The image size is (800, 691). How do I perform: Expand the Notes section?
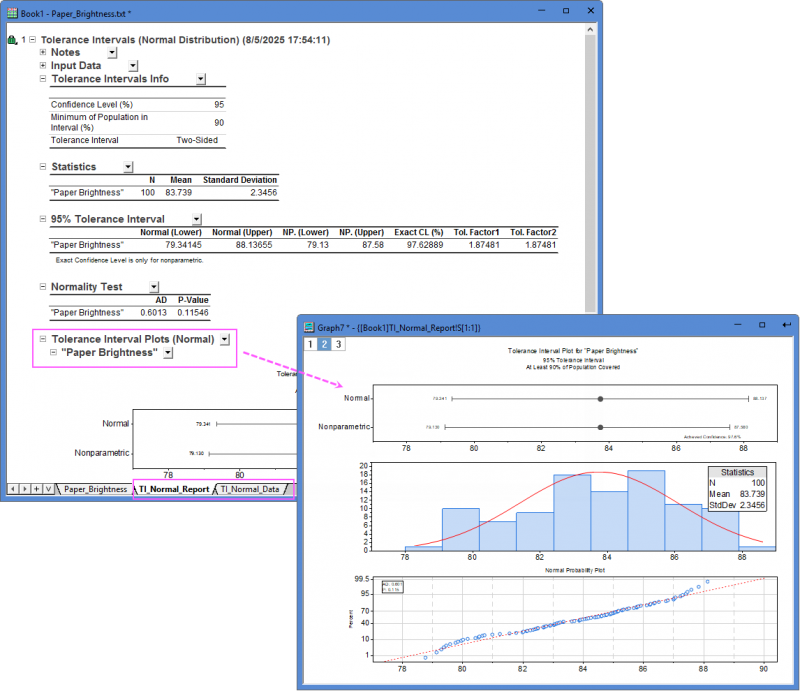41,52
